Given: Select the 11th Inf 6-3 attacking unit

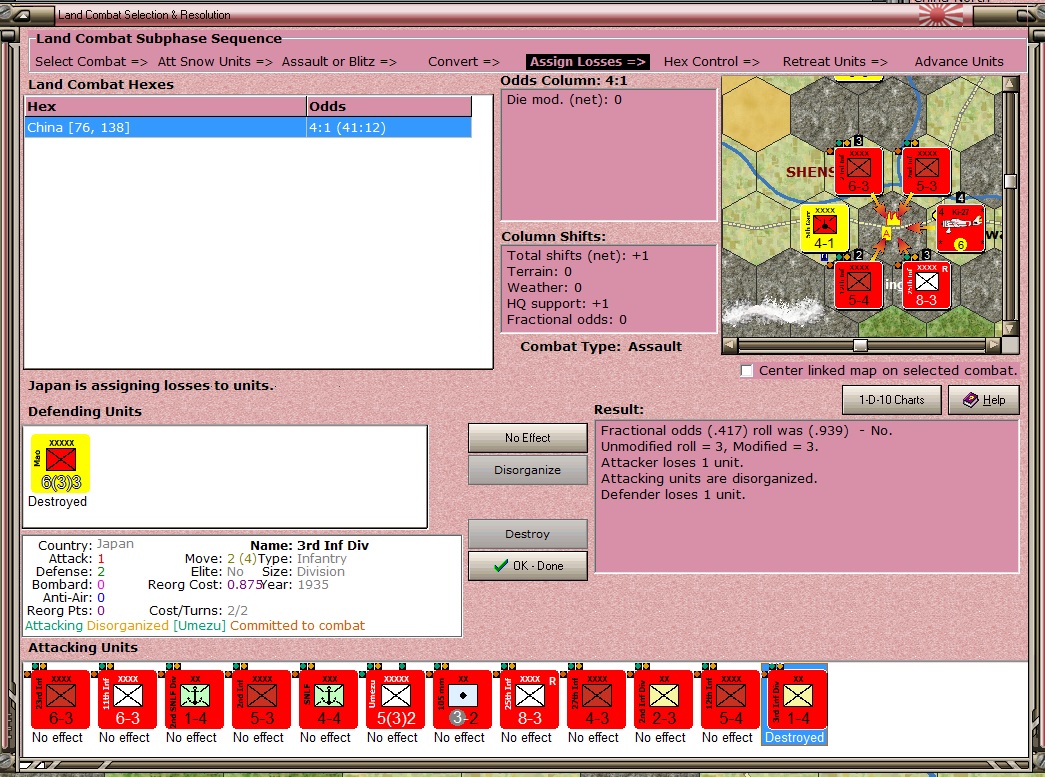Looking at the screenshot, I should point(127,700).
